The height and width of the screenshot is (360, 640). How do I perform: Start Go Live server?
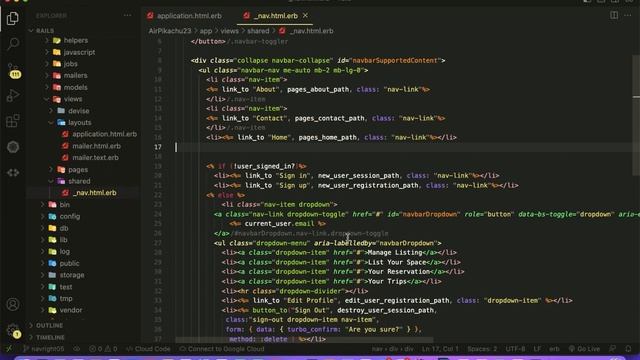(584, 349)
